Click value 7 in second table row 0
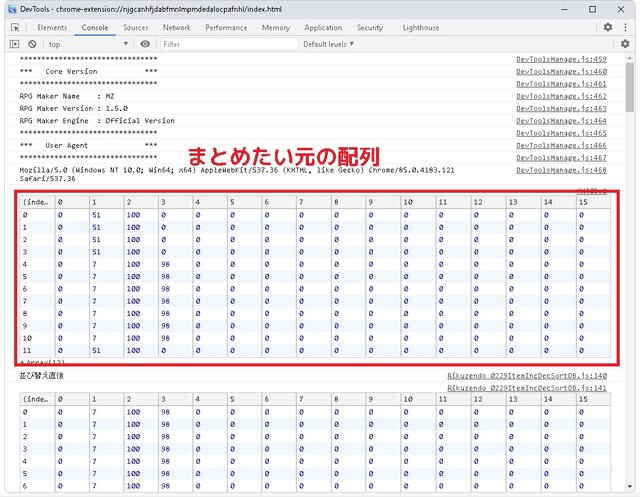This screenshot has height=497, width=640. (x=94, y=412)
